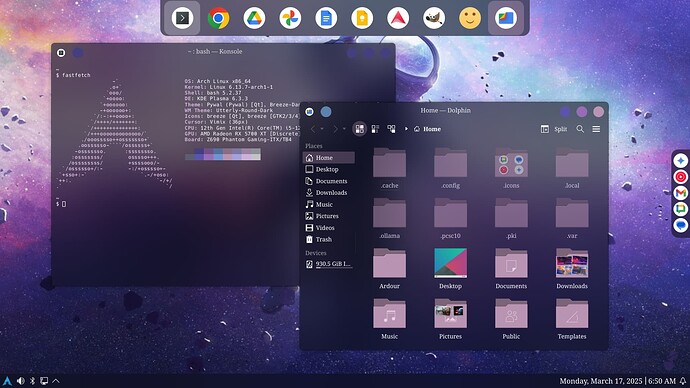This screenshot has width=690, height=388.
Task: Expand the back history dropdown arrow
Action: (322, 129)
